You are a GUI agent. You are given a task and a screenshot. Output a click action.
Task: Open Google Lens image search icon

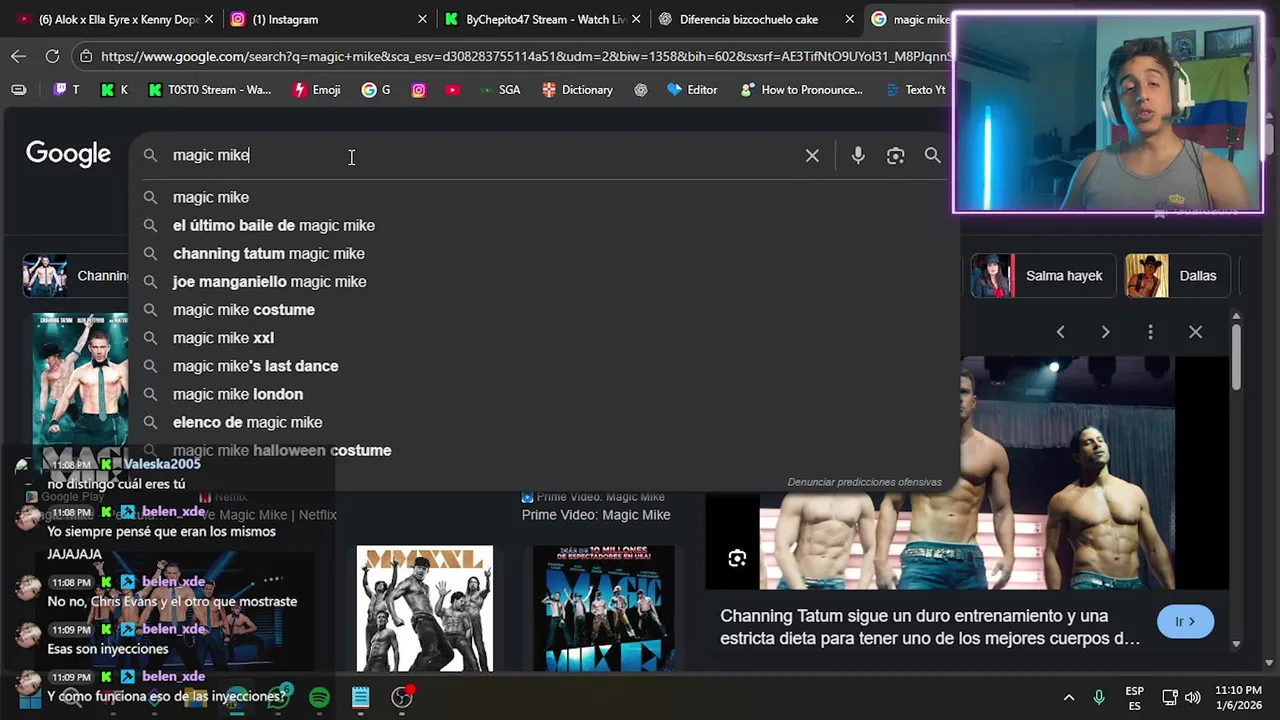(895, 156)
